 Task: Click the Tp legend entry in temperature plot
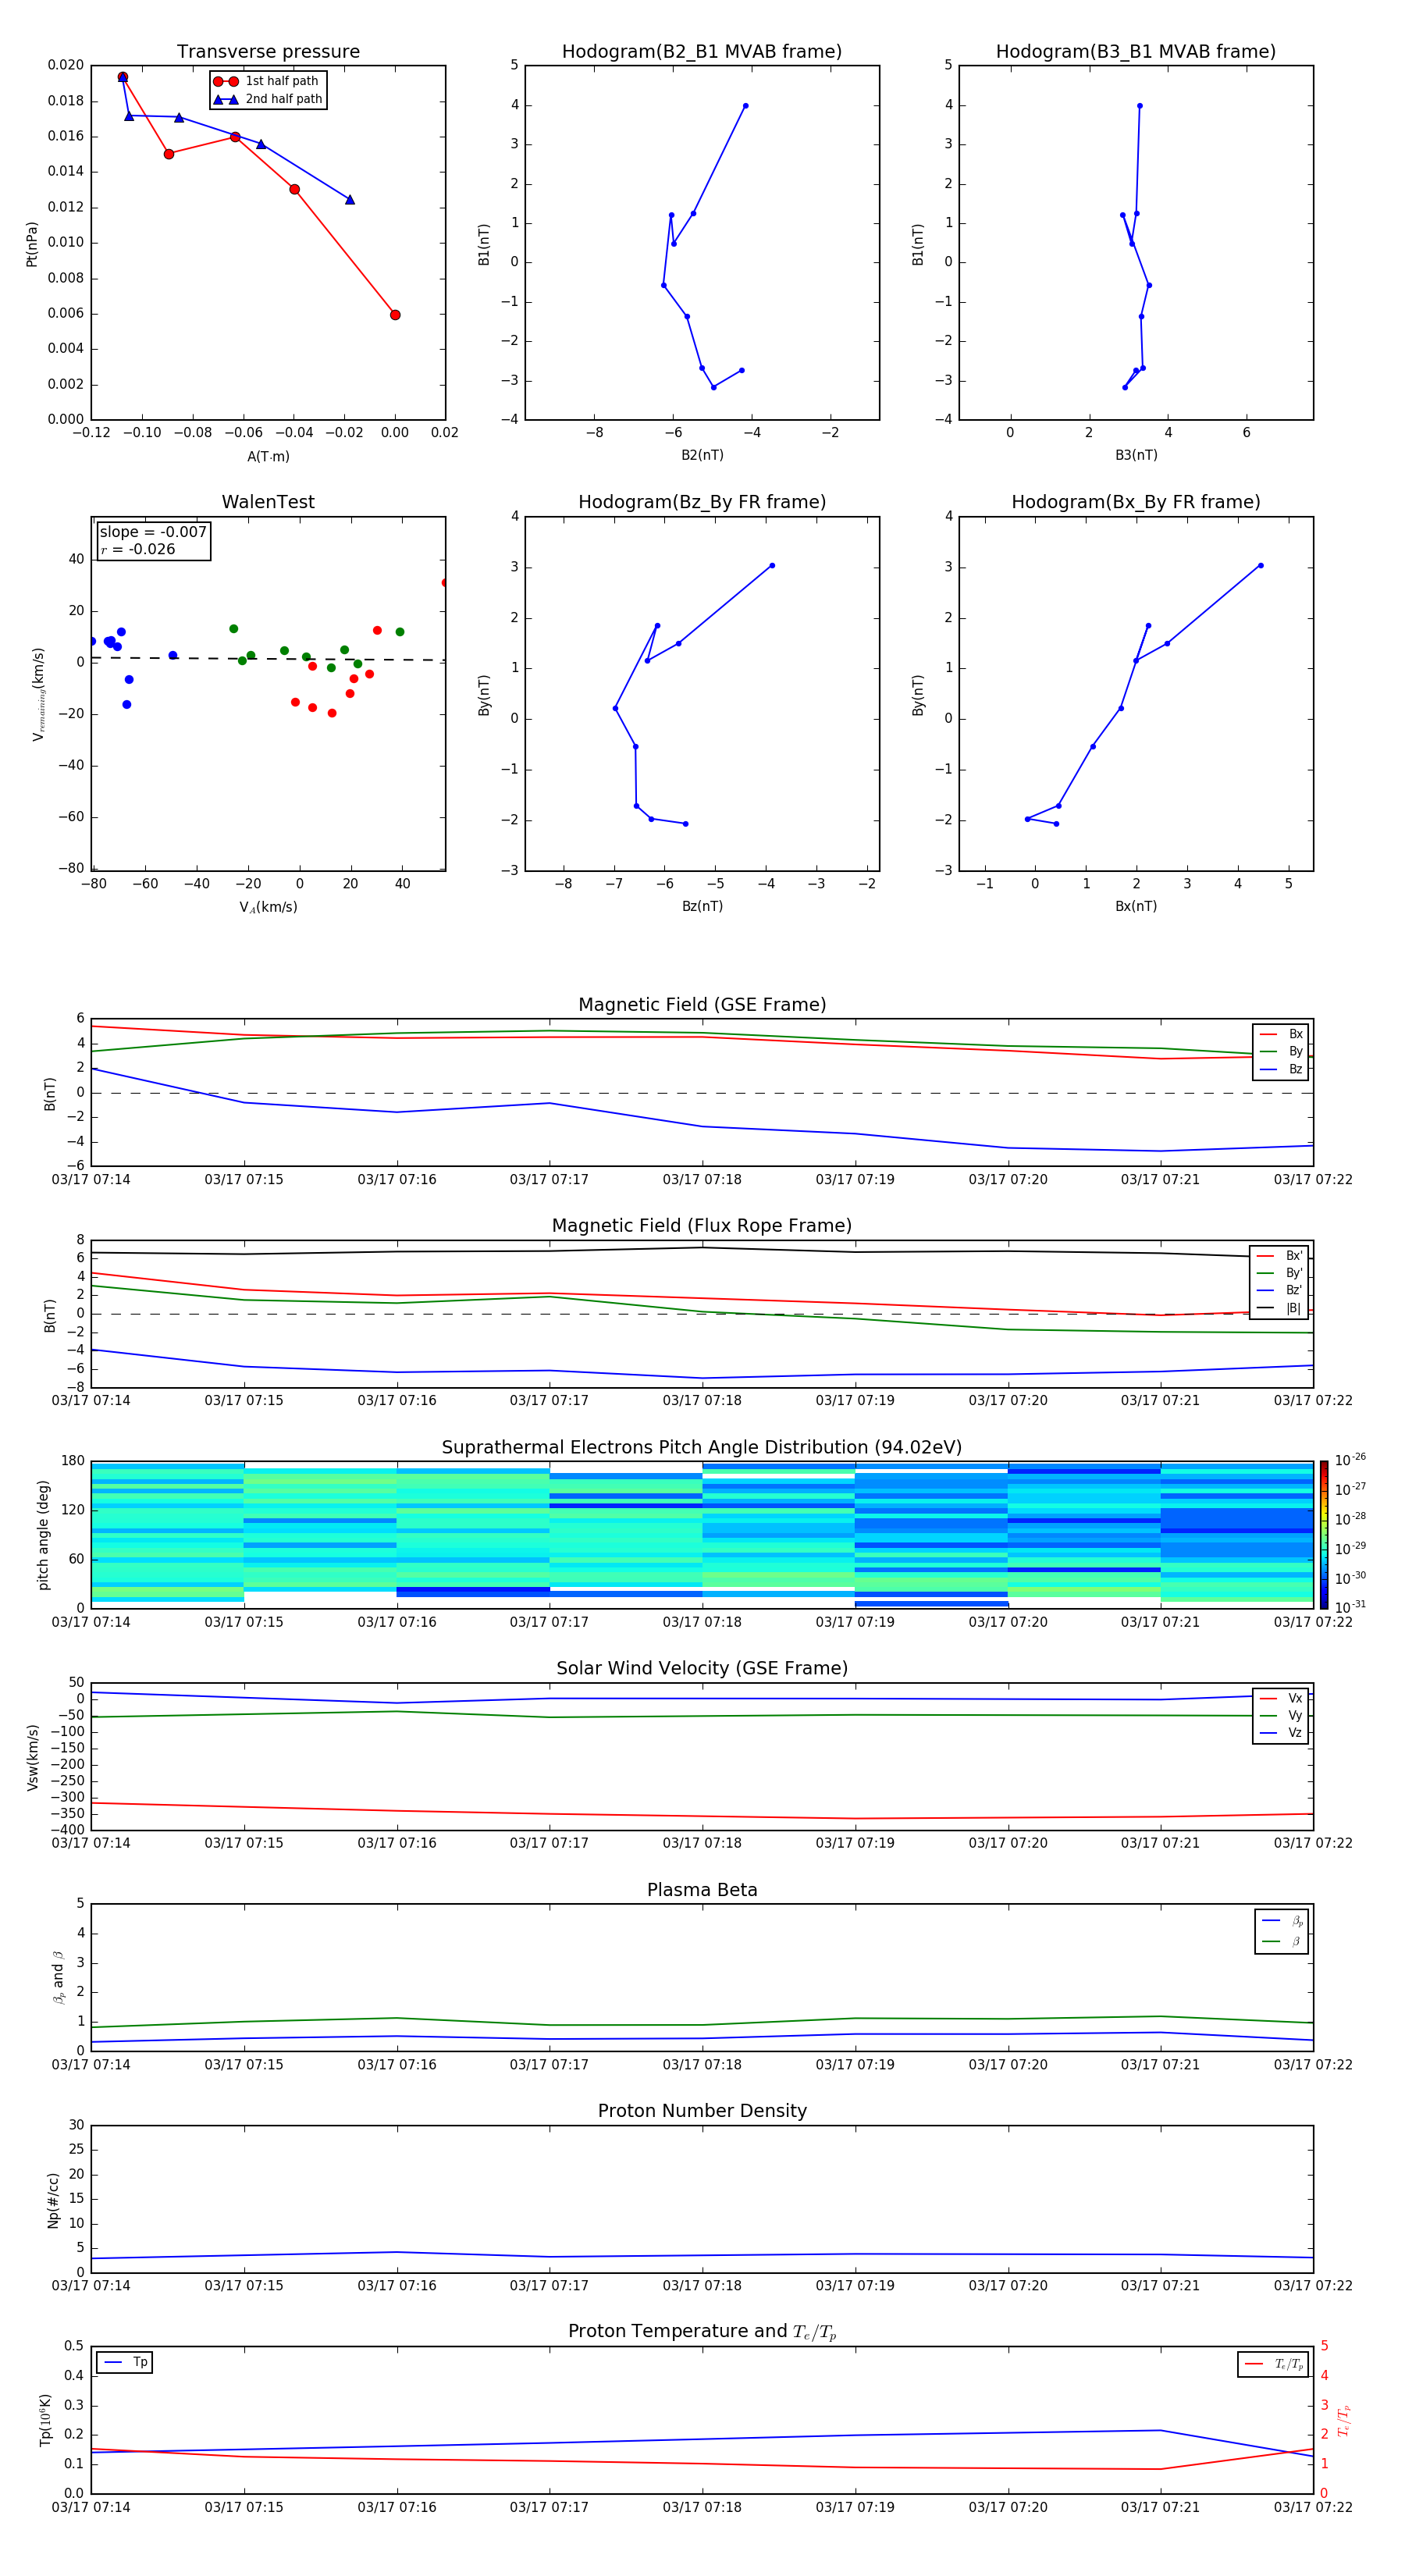coord(124,2362)
